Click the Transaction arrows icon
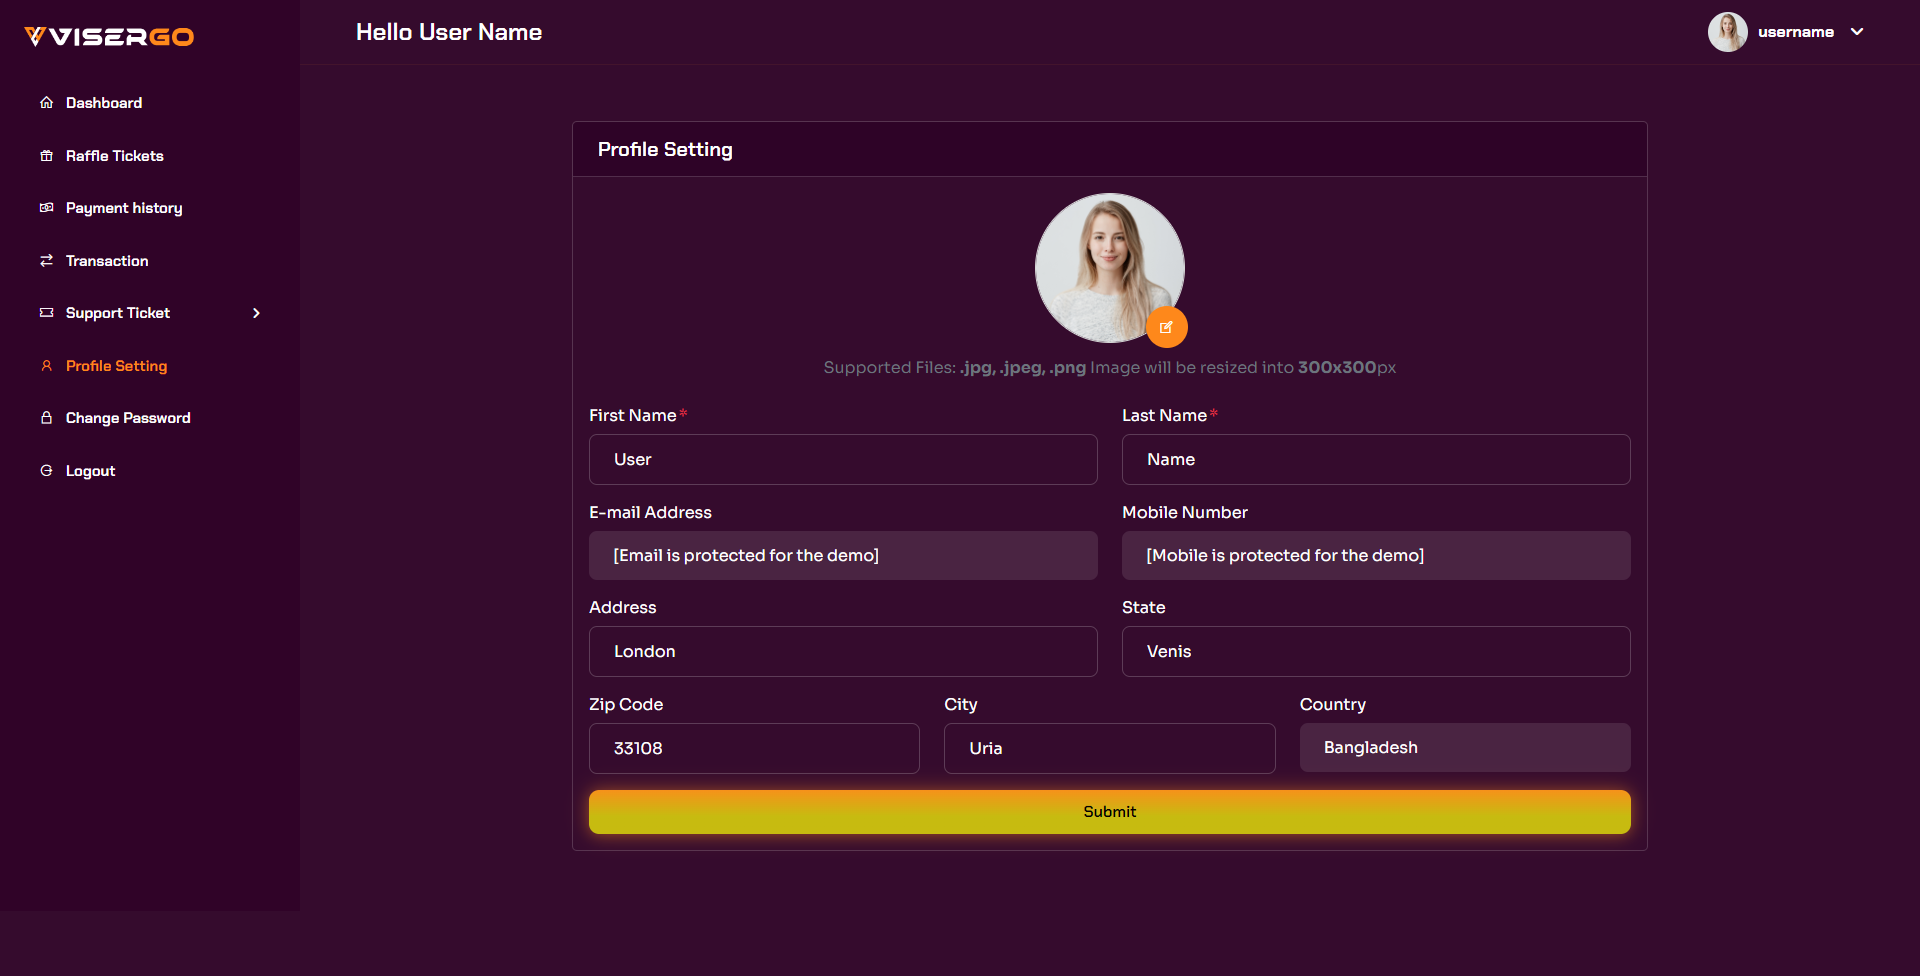The height and width of the screenshot is (976, 1920). (x=46, y=261)
